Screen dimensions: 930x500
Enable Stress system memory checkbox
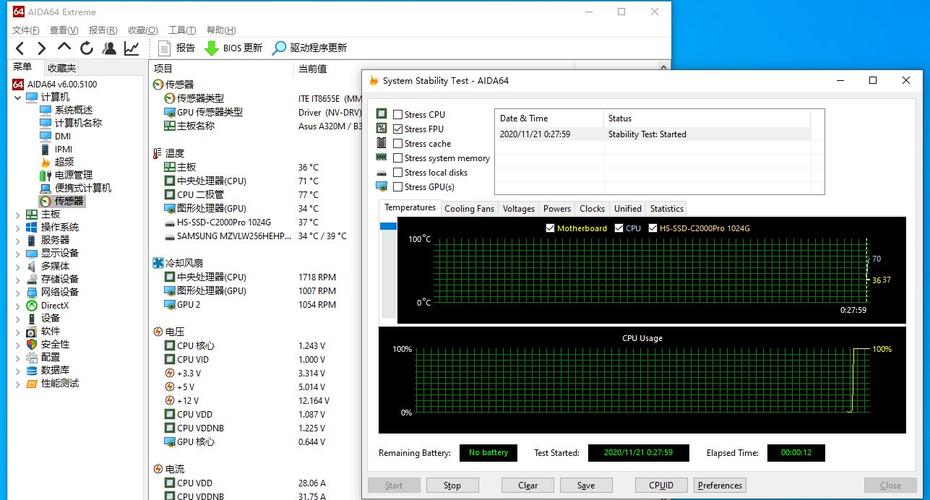click(398, 158)
